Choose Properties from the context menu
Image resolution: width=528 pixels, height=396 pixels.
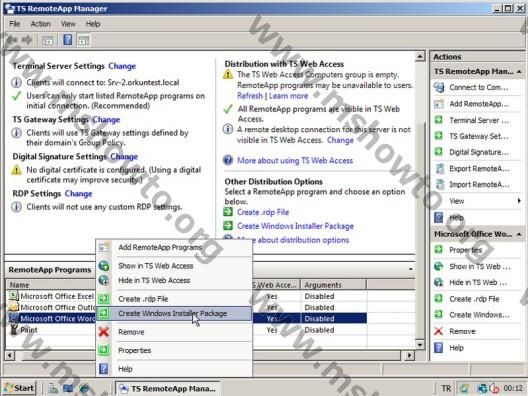pos(174,351)
